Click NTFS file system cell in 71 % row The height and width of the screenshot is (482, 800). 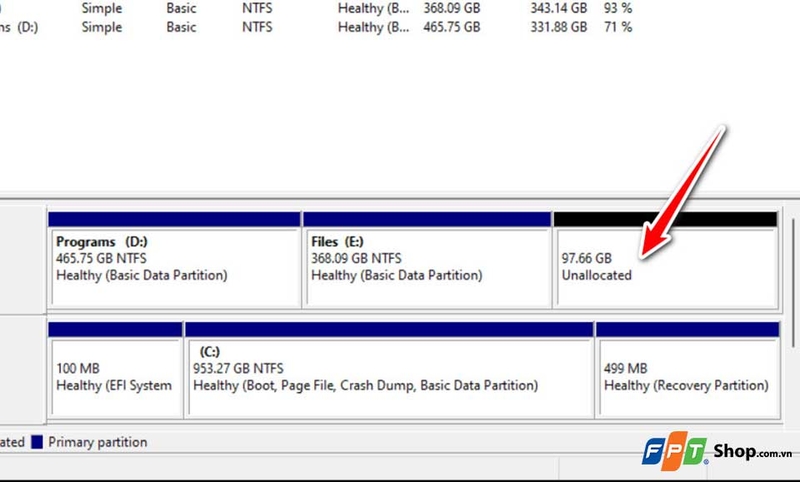(x=257, y=27)
